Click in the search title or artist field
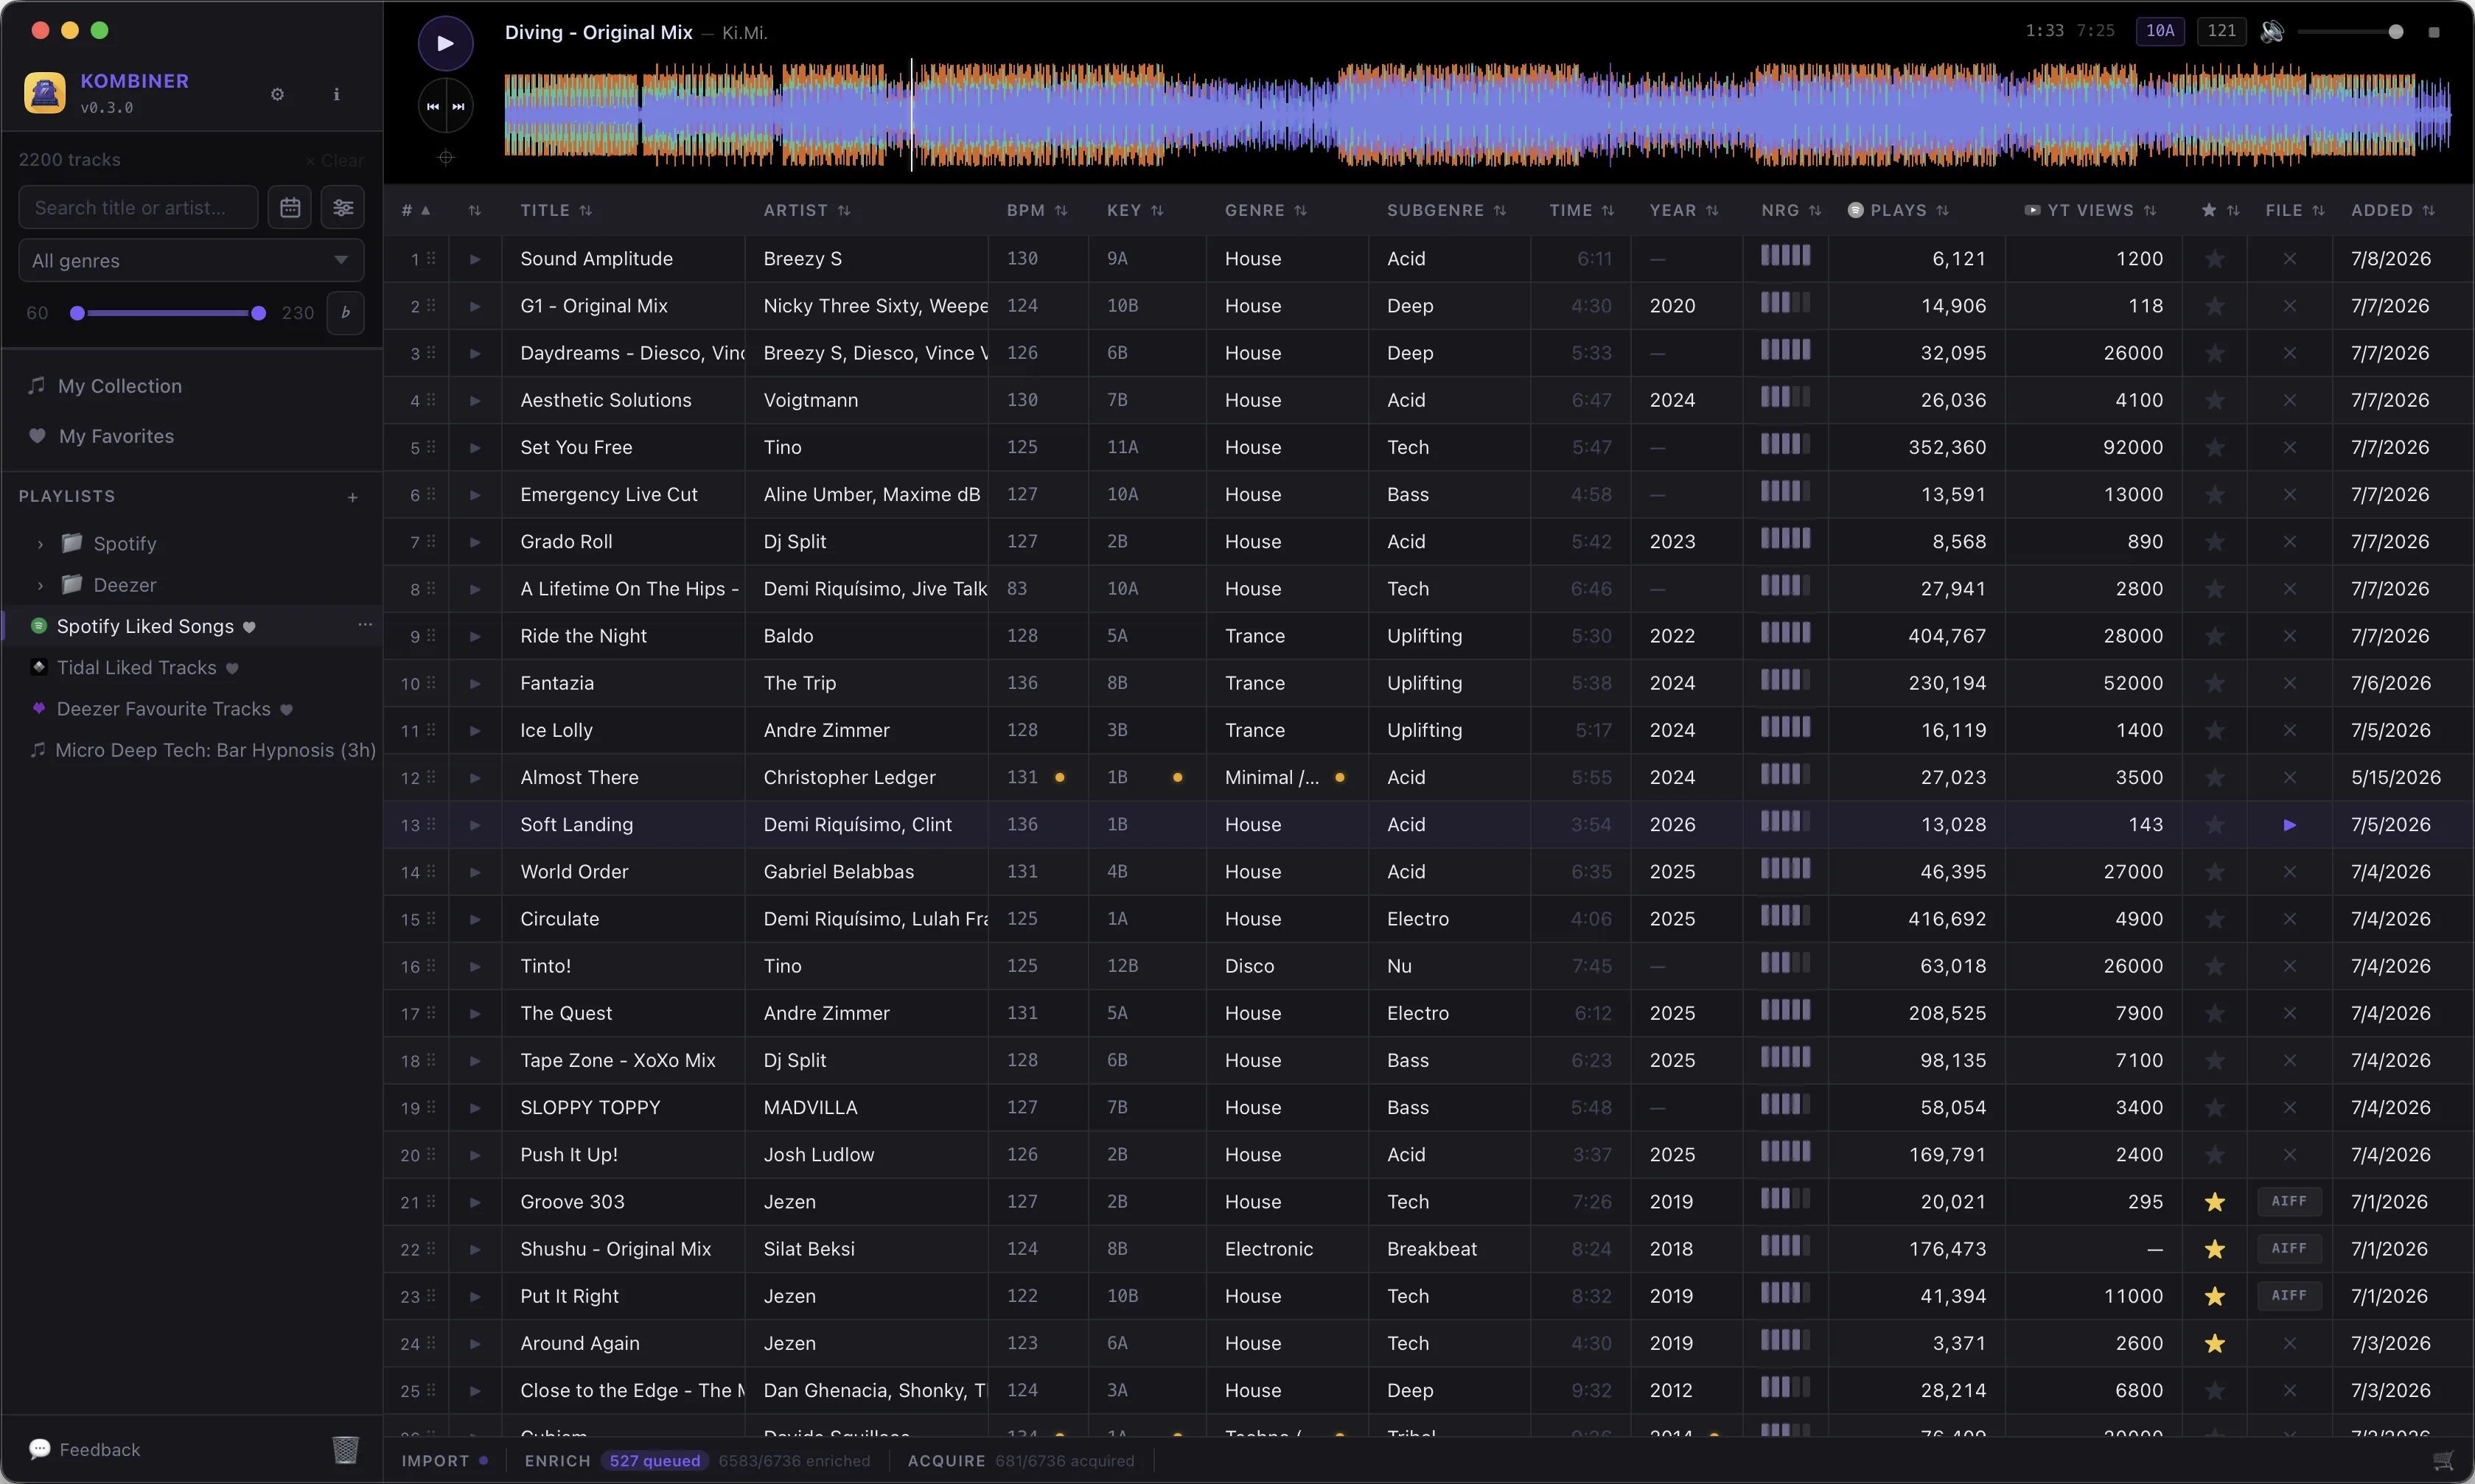Image resolution: width=2475 pixels, height=1484 pixels. click(x=138, y=207)
